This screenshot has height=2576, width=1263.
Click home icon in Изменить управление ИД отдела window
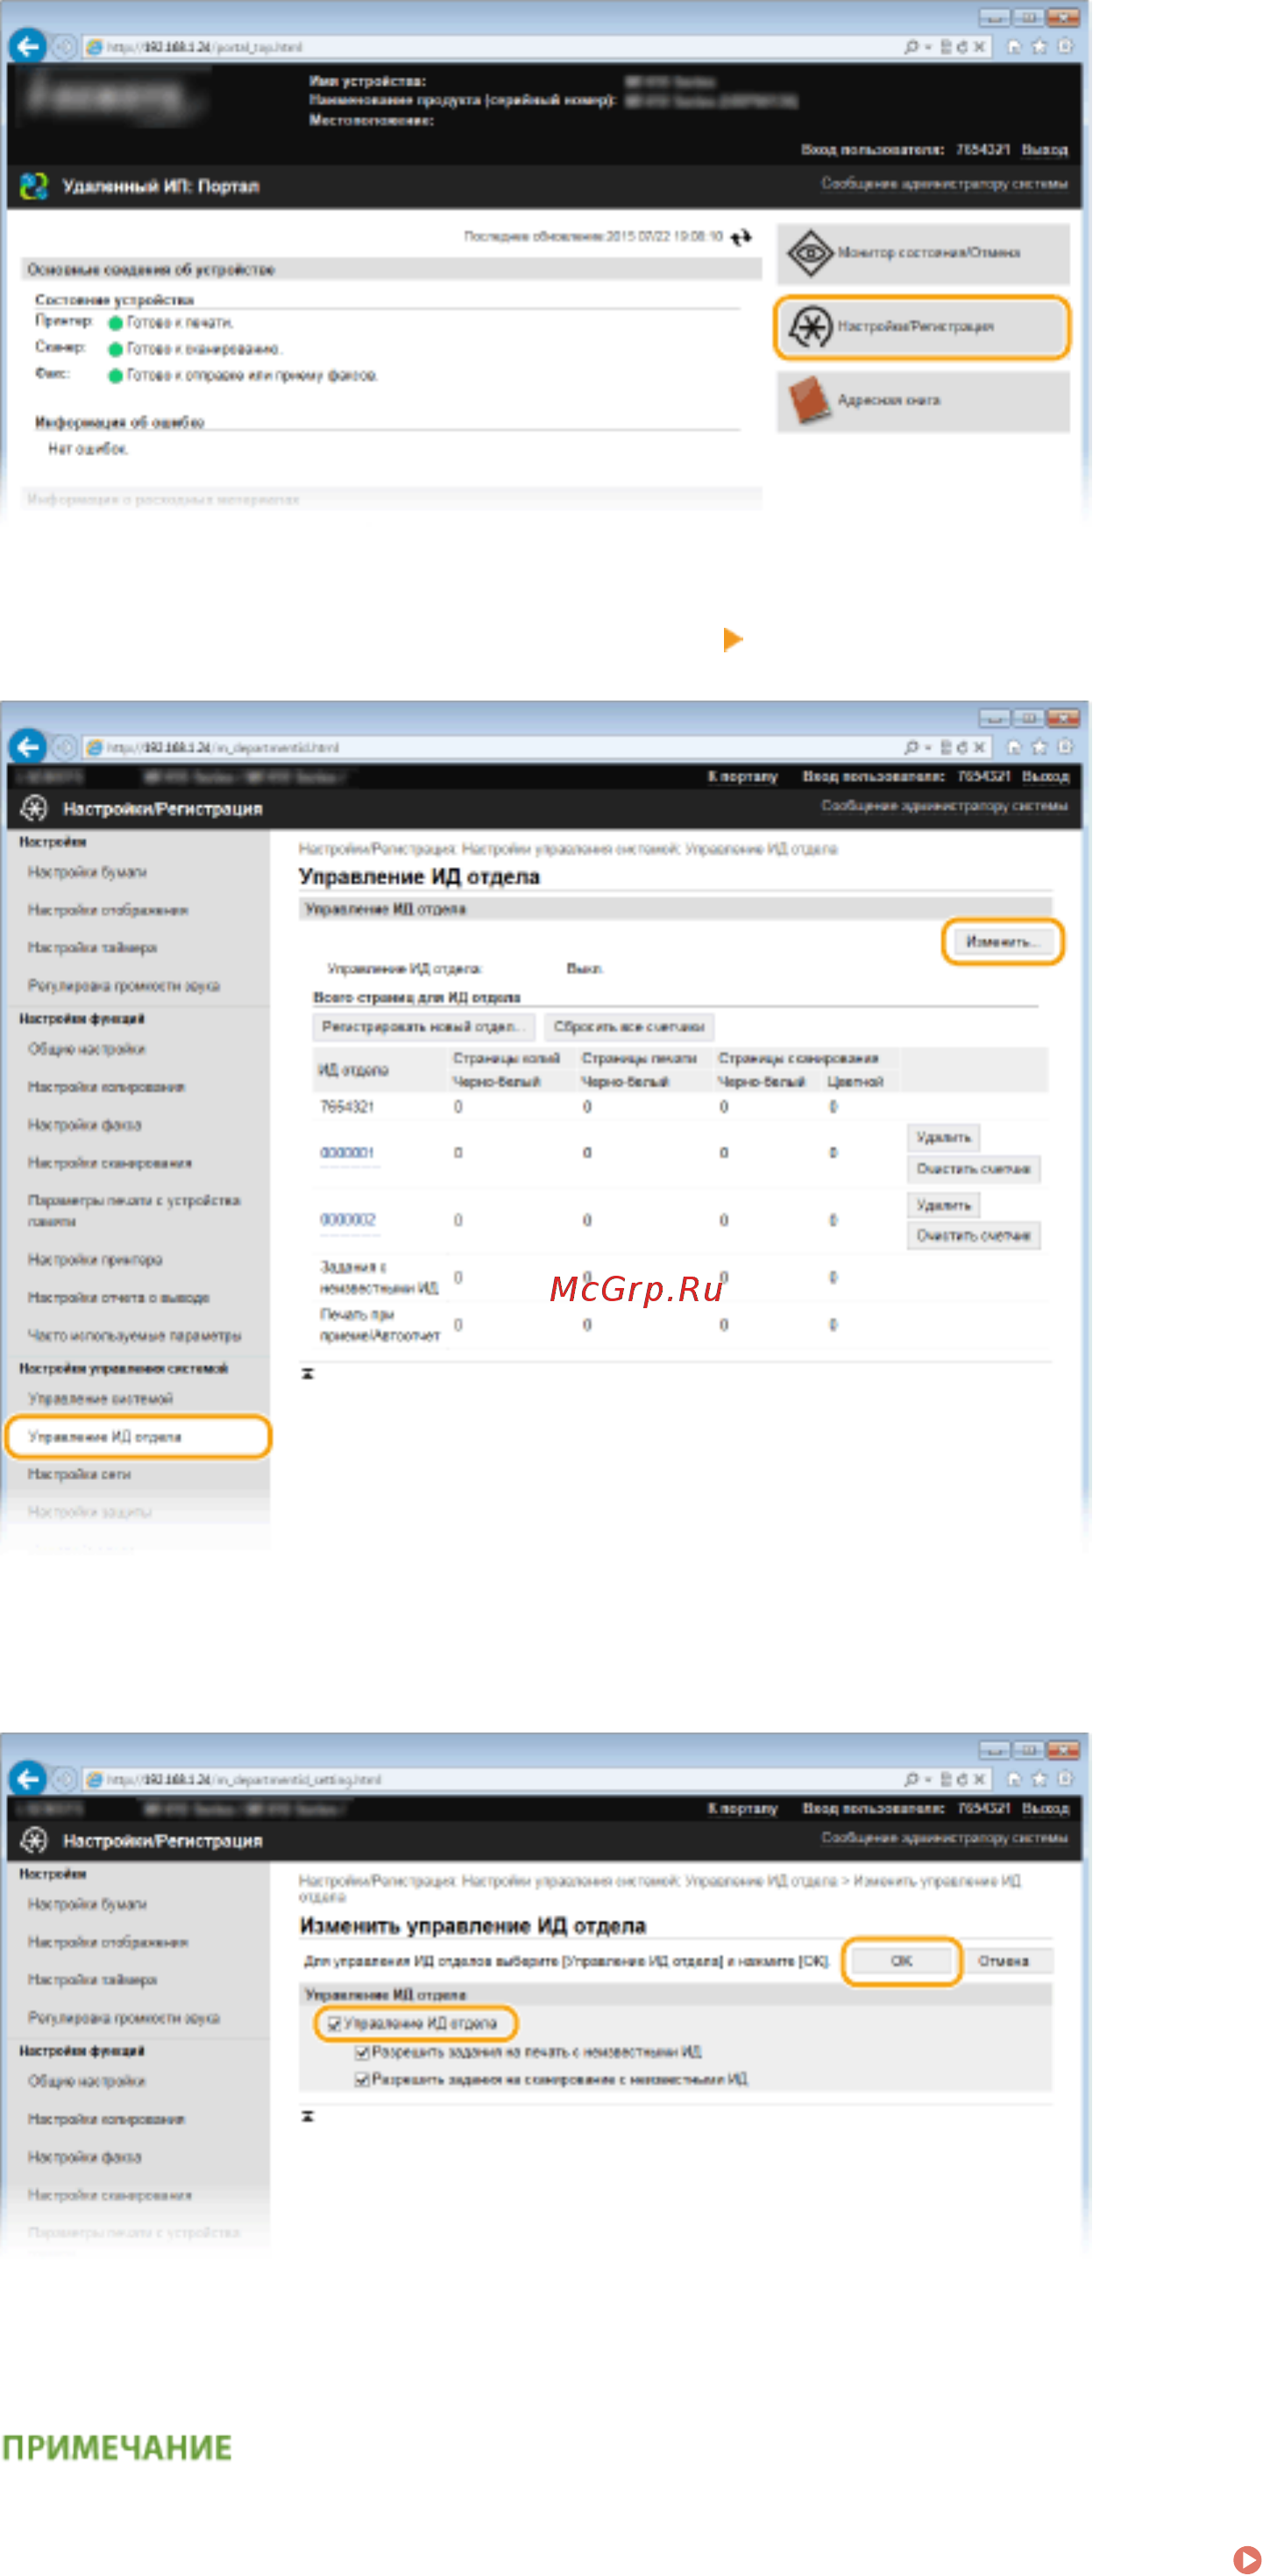pyautogui.click(x=1014, y=1778)
